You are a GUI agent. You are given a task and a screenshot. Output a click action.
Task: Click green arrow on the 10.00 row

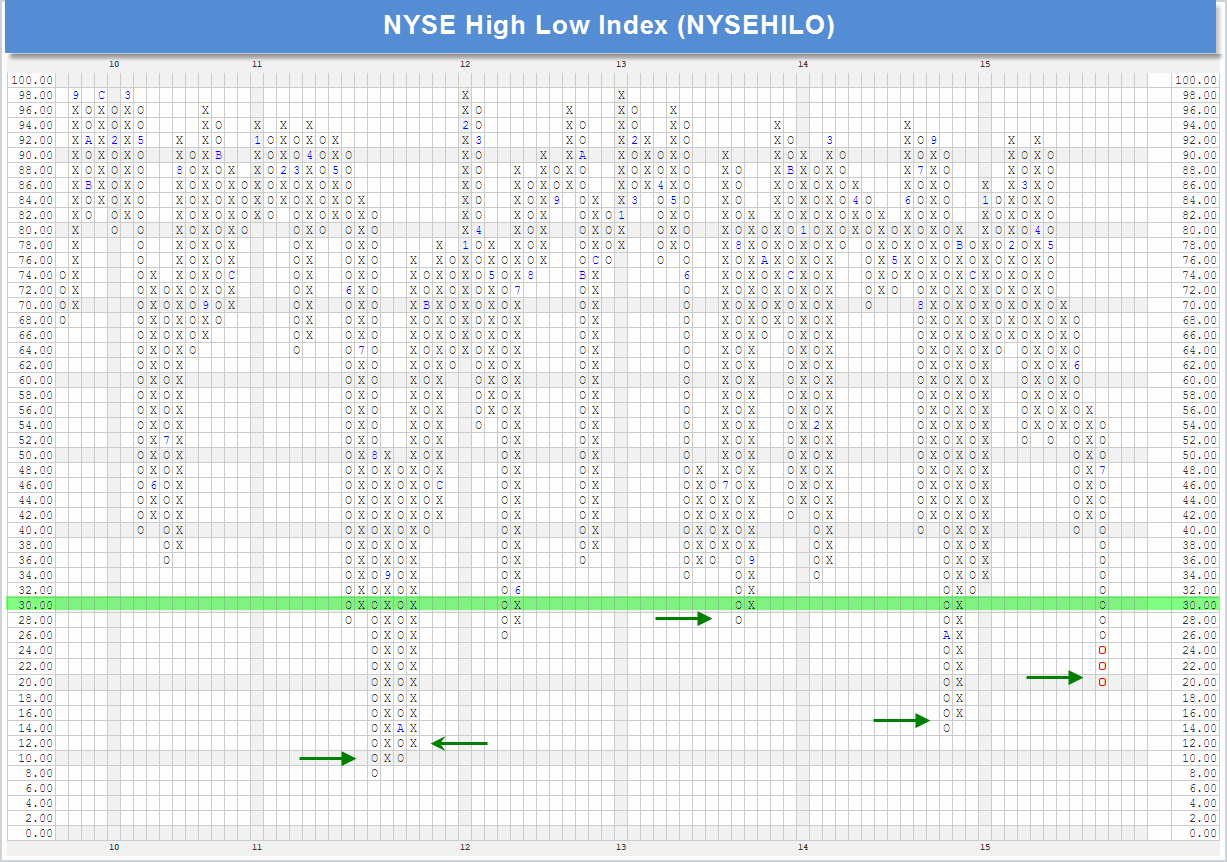click(x=327, y=758)
